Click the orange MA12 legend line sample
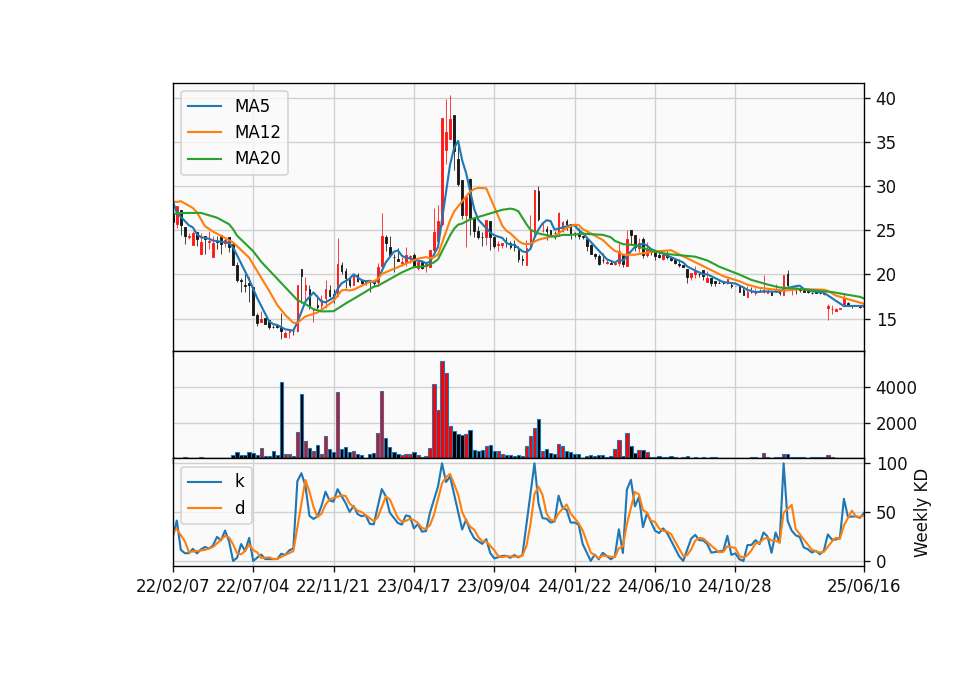960x690 pixels. [204, 132]
